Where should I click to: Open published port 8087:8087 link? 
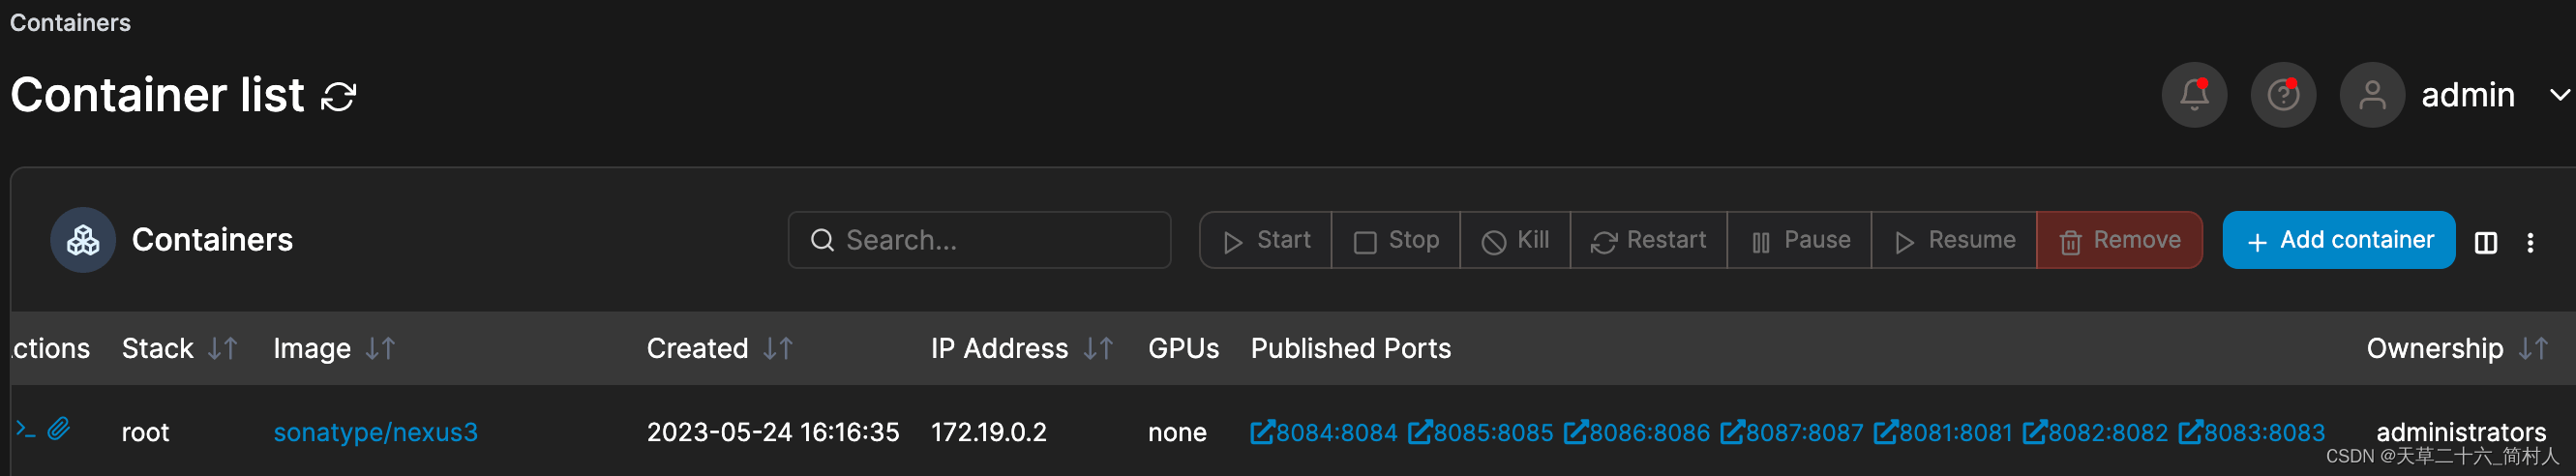1792,432
